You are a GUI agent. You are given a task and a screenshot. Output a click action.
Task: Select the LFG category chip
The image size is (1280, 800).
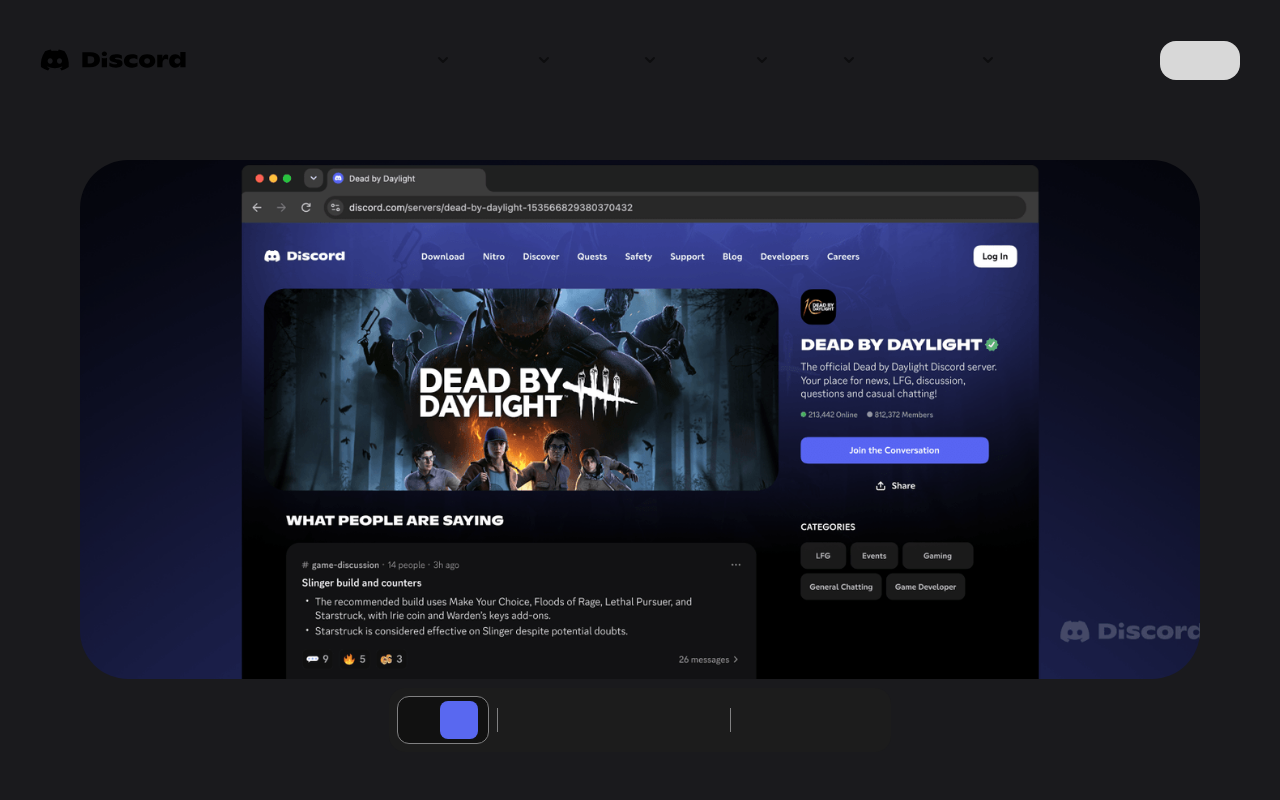(x=823, y=556)
